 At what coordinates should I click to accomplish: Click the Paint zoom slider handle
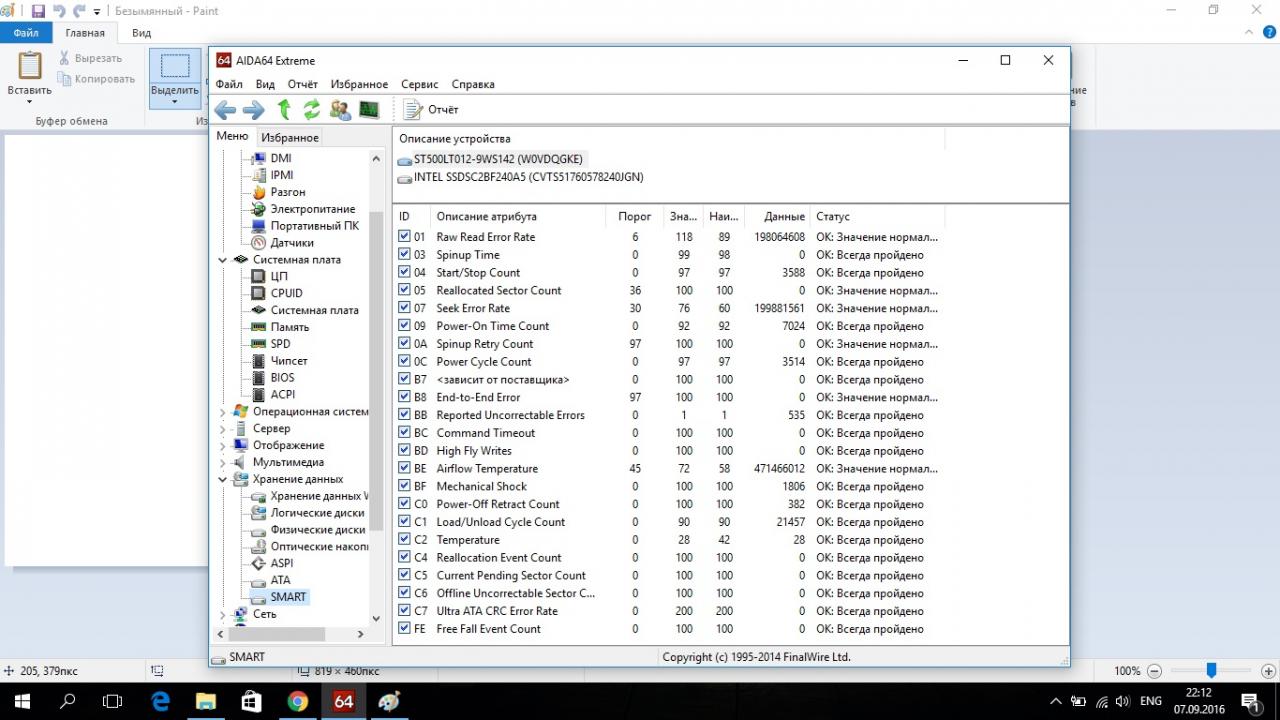[x=1211, y=671]
